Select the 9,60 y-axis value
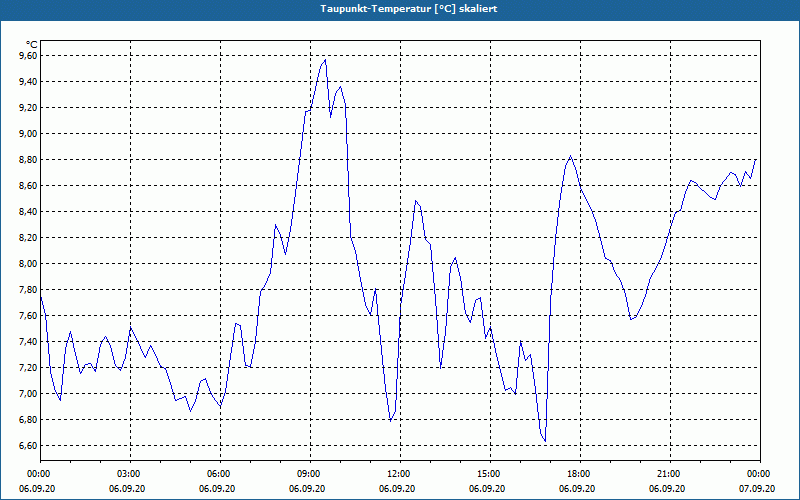The image size is (800, 500). point(27,56)
